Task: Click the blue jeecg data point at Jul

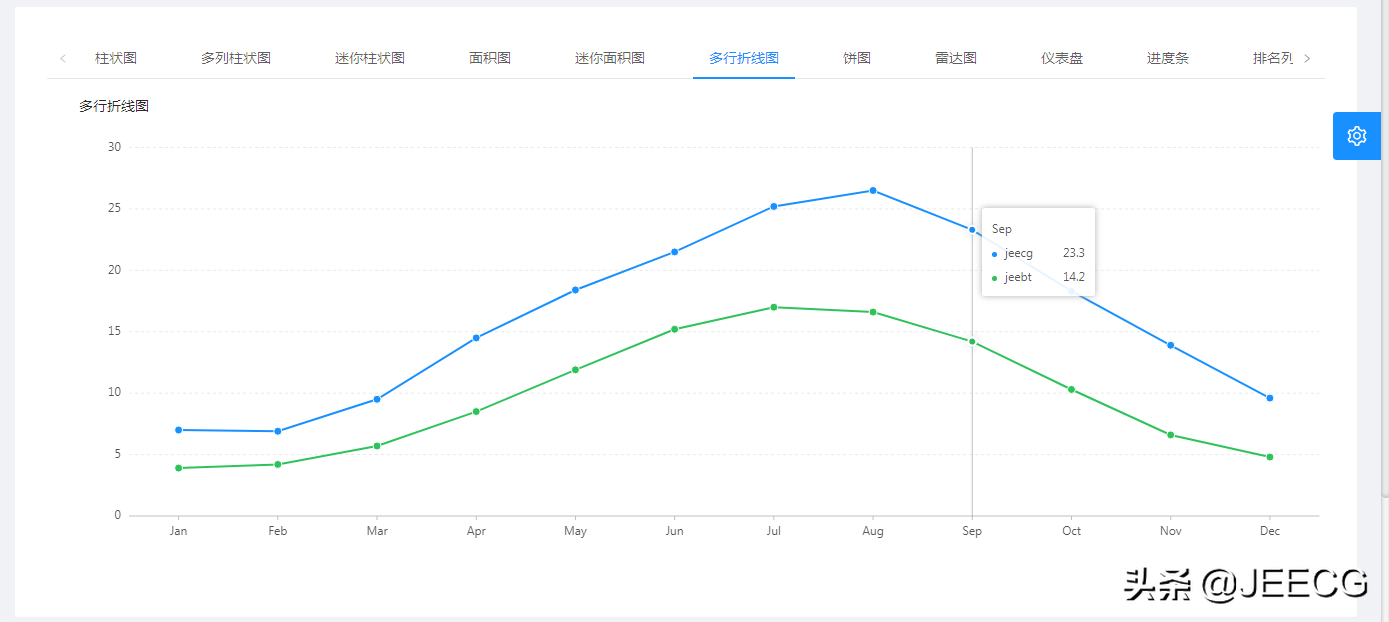Action: click(774, 207)
